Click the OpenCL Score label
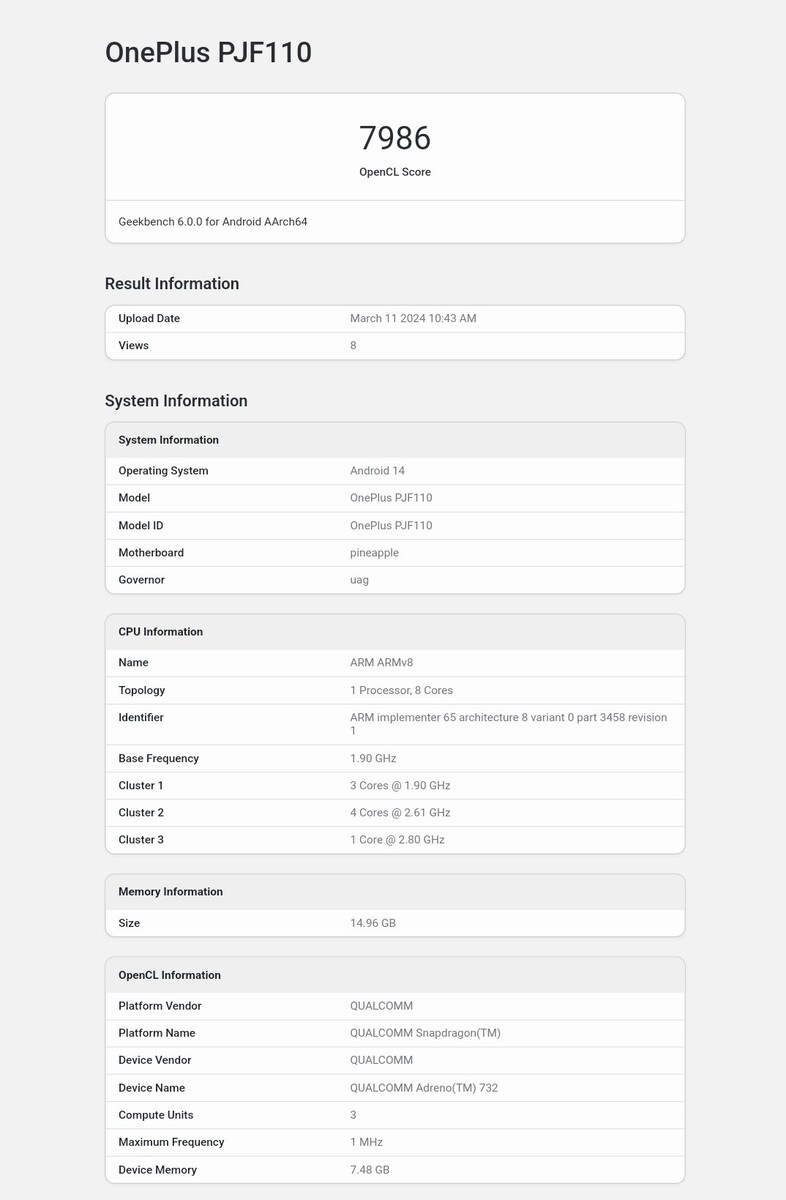 pyautogui.click(x=395, y=172)
